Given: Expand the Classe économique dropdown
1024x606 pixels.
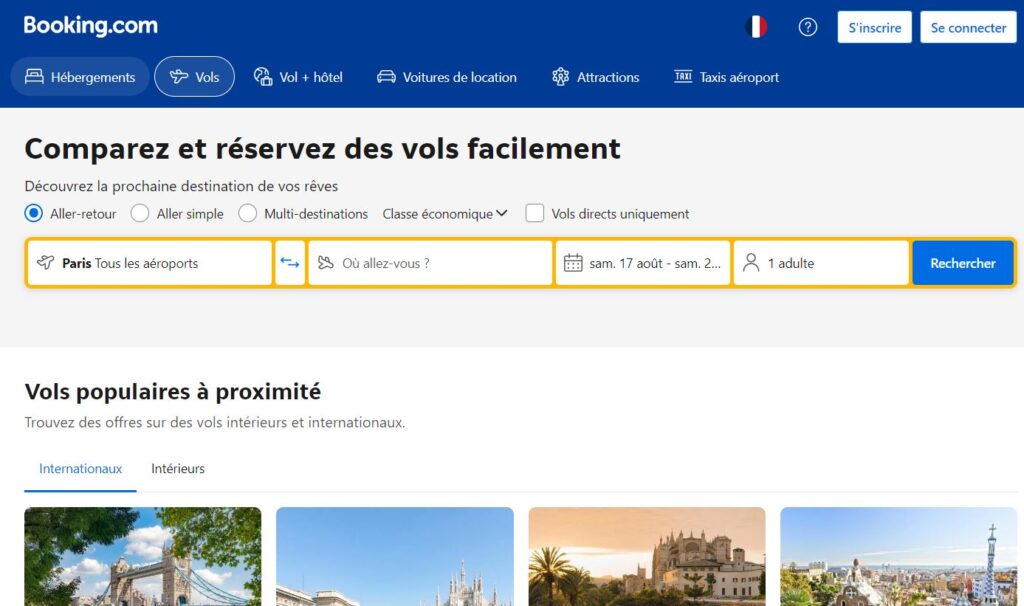Looking at the screenshot, I should [x=445, y=213].
